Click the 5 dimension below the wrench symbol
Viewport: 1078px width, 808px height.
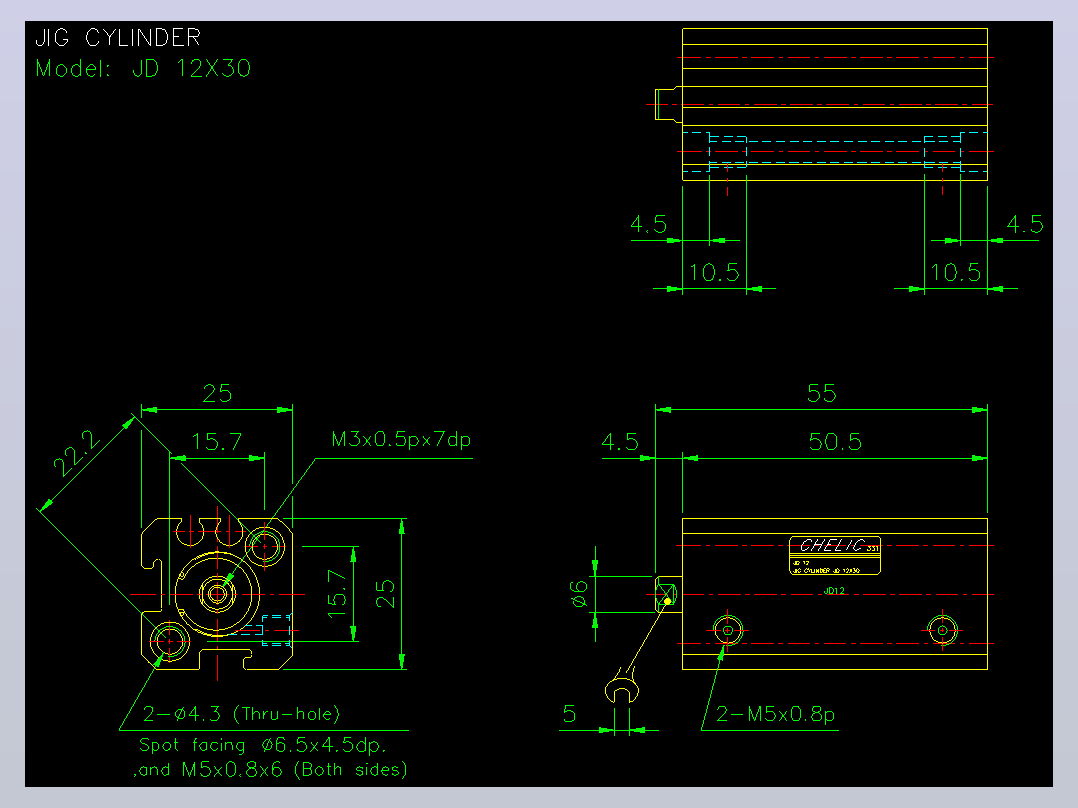(x=569, y=714)
